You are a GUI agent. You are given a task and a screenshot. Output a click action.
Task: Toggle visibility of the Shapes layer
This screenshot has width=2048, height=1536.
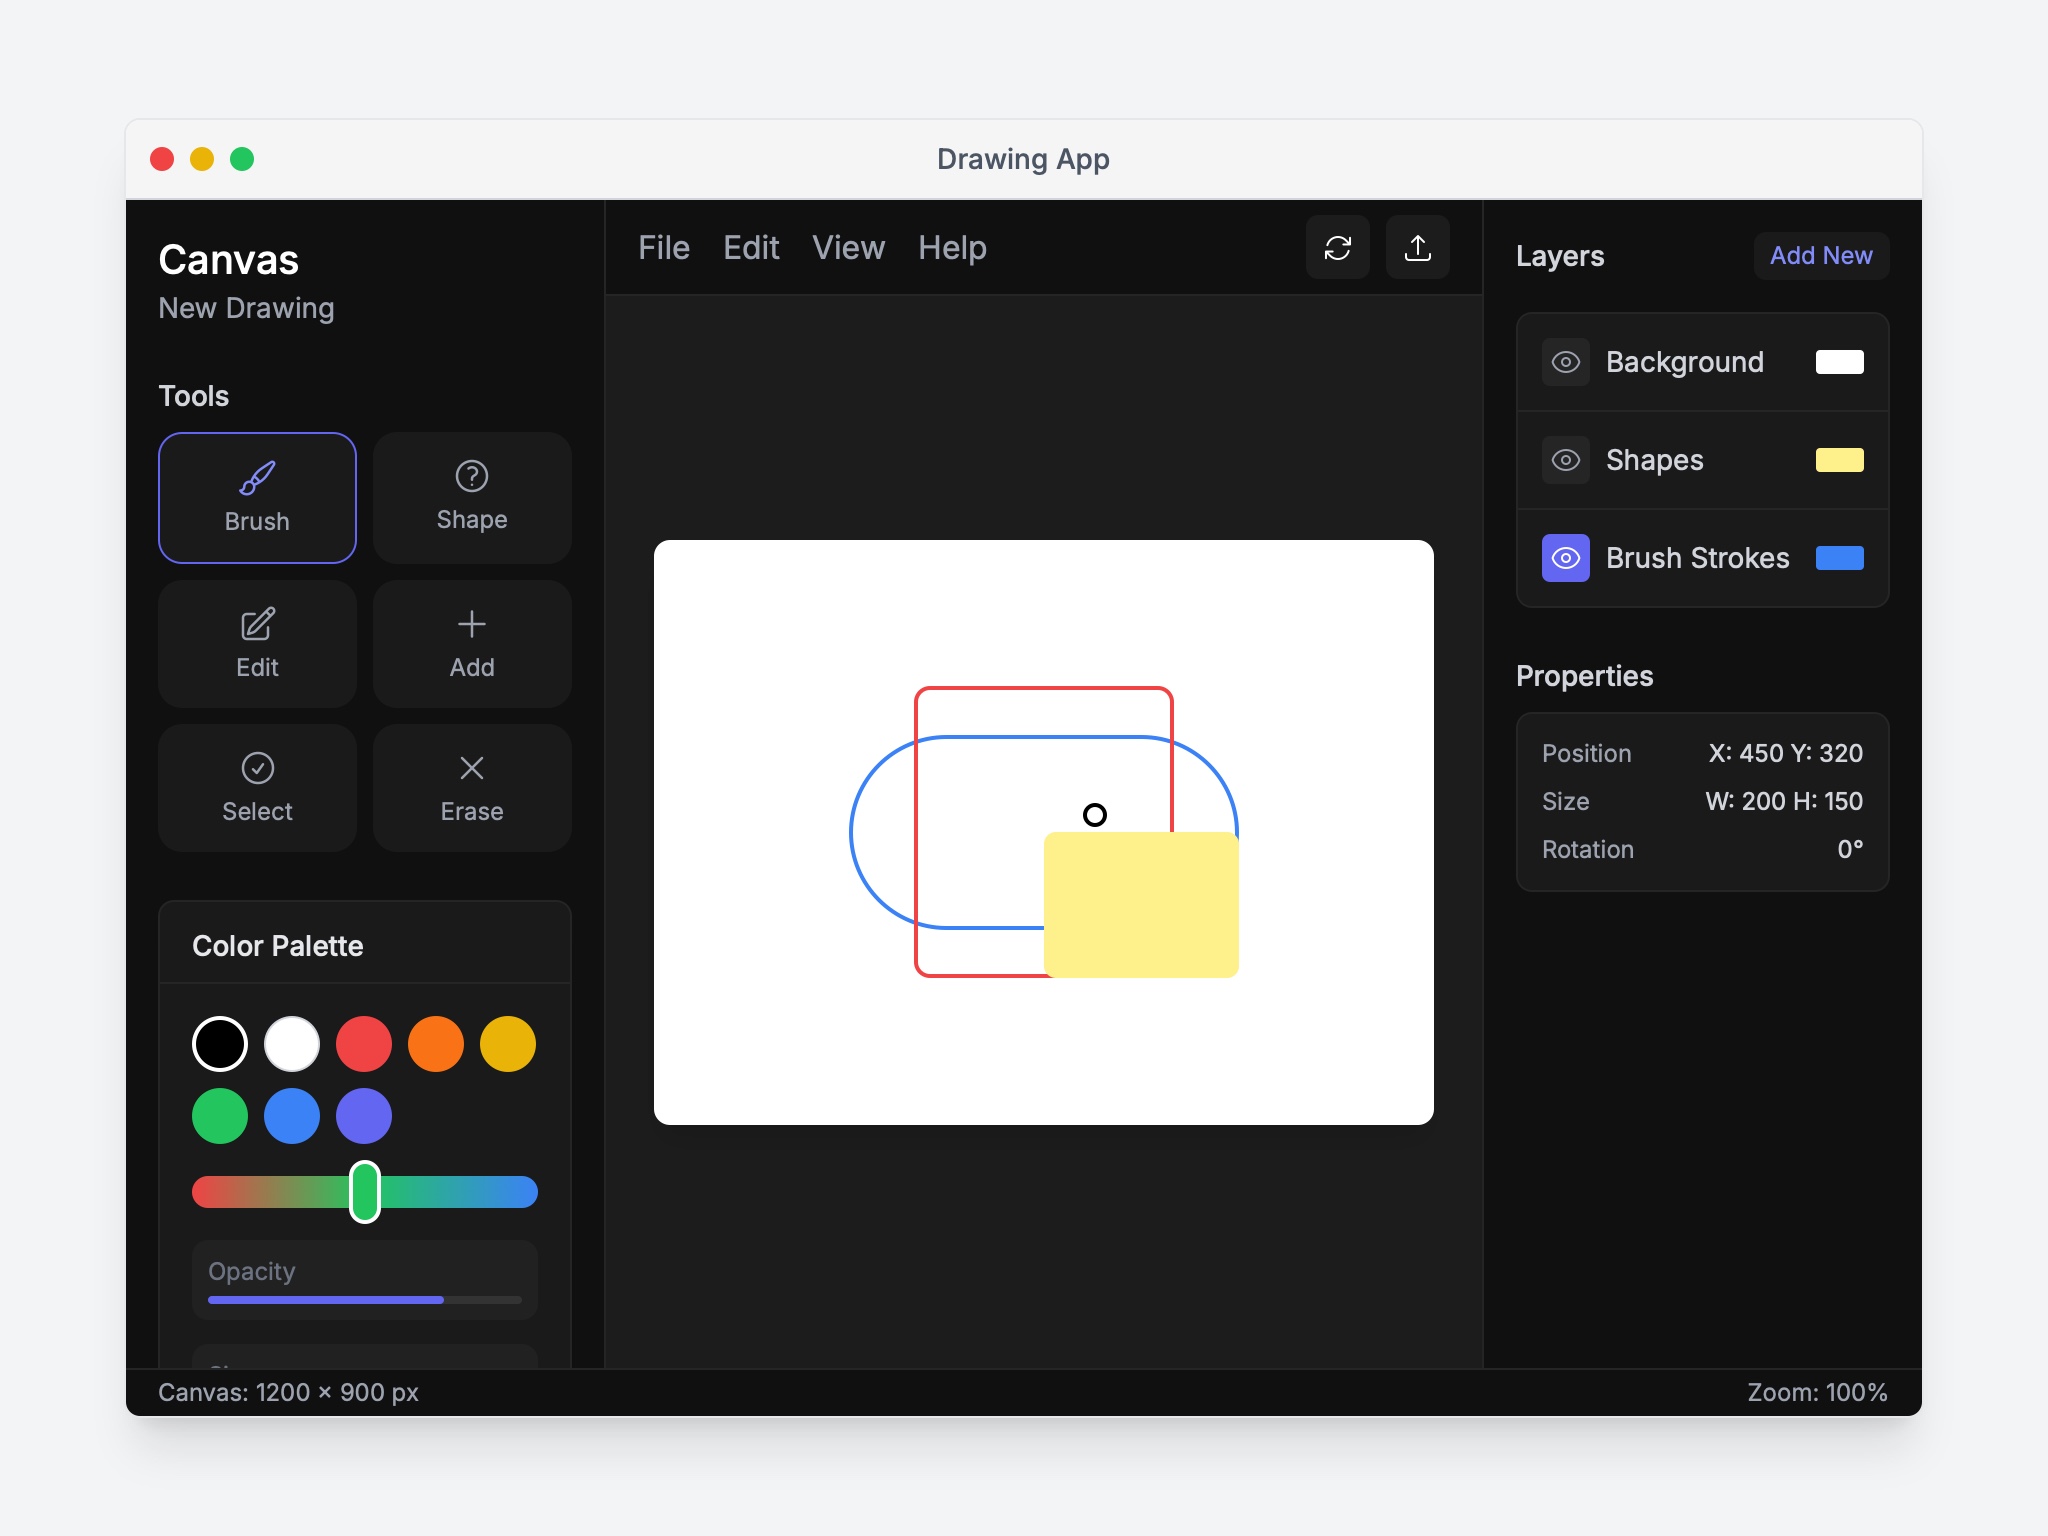[x=1566, y=459]
